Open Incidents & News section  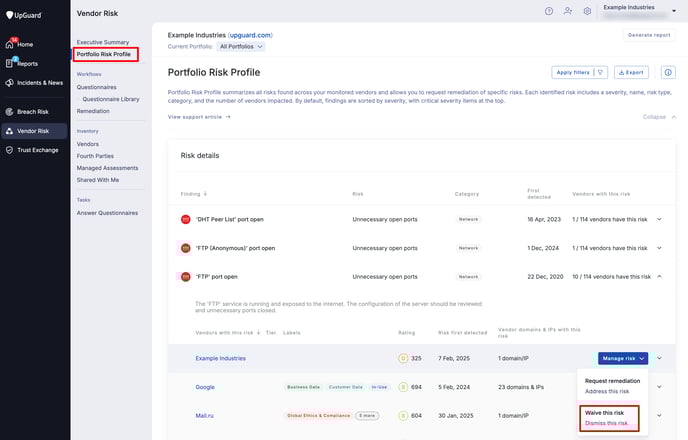tap(34, 82)
